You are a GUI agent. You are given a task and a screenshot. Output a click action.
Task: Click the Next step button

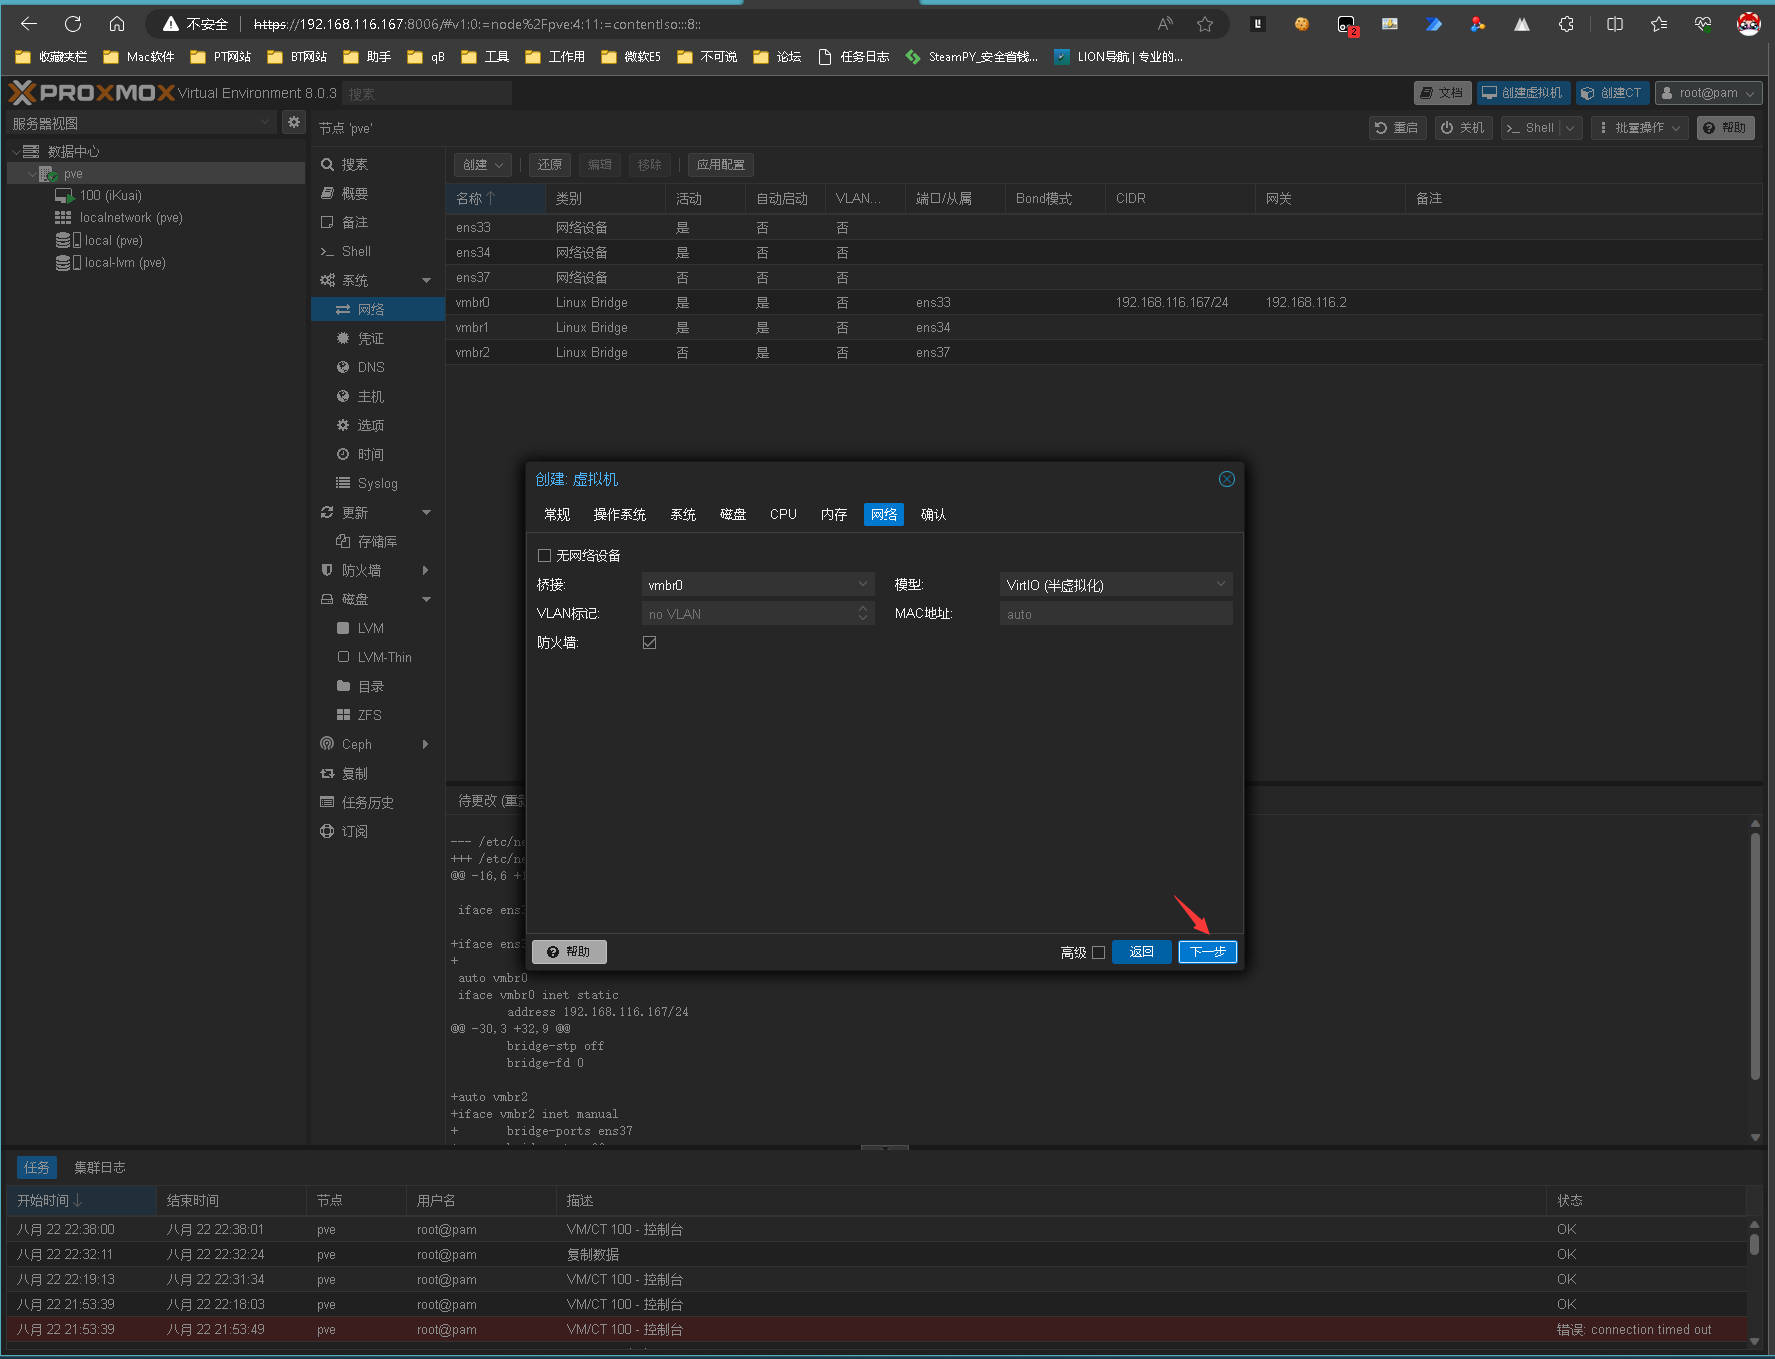1207,952
